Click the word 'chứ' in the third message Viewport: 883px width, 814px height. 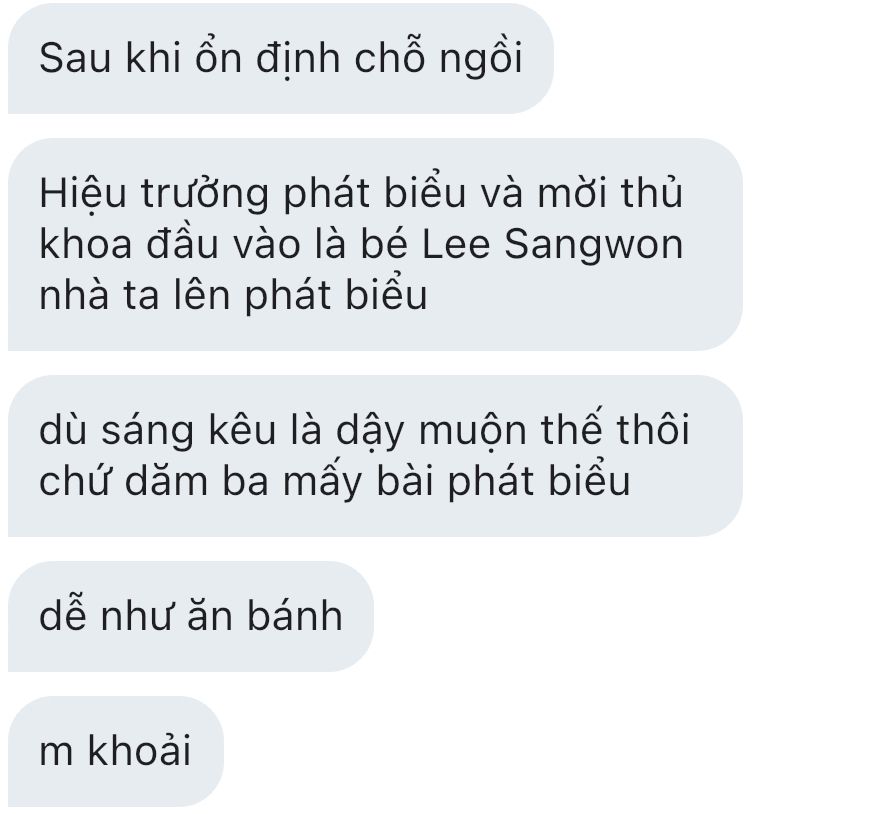(x=75, y=481)
